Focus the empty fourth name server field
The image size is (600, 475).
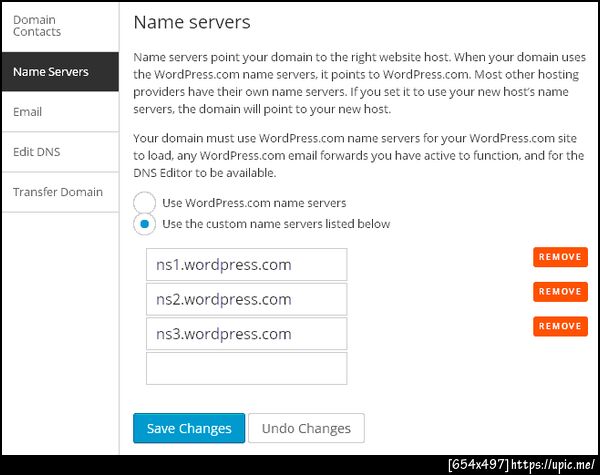pyautogui.click(x=246, y=369)
